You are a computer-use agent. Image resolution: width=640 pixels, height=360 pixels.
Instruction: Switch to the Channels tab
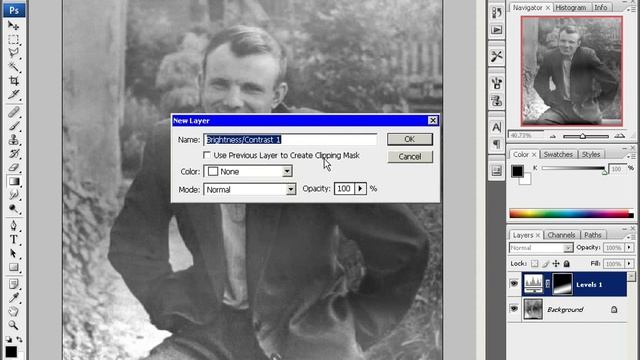pyautogui.click(x=561, y=235)
